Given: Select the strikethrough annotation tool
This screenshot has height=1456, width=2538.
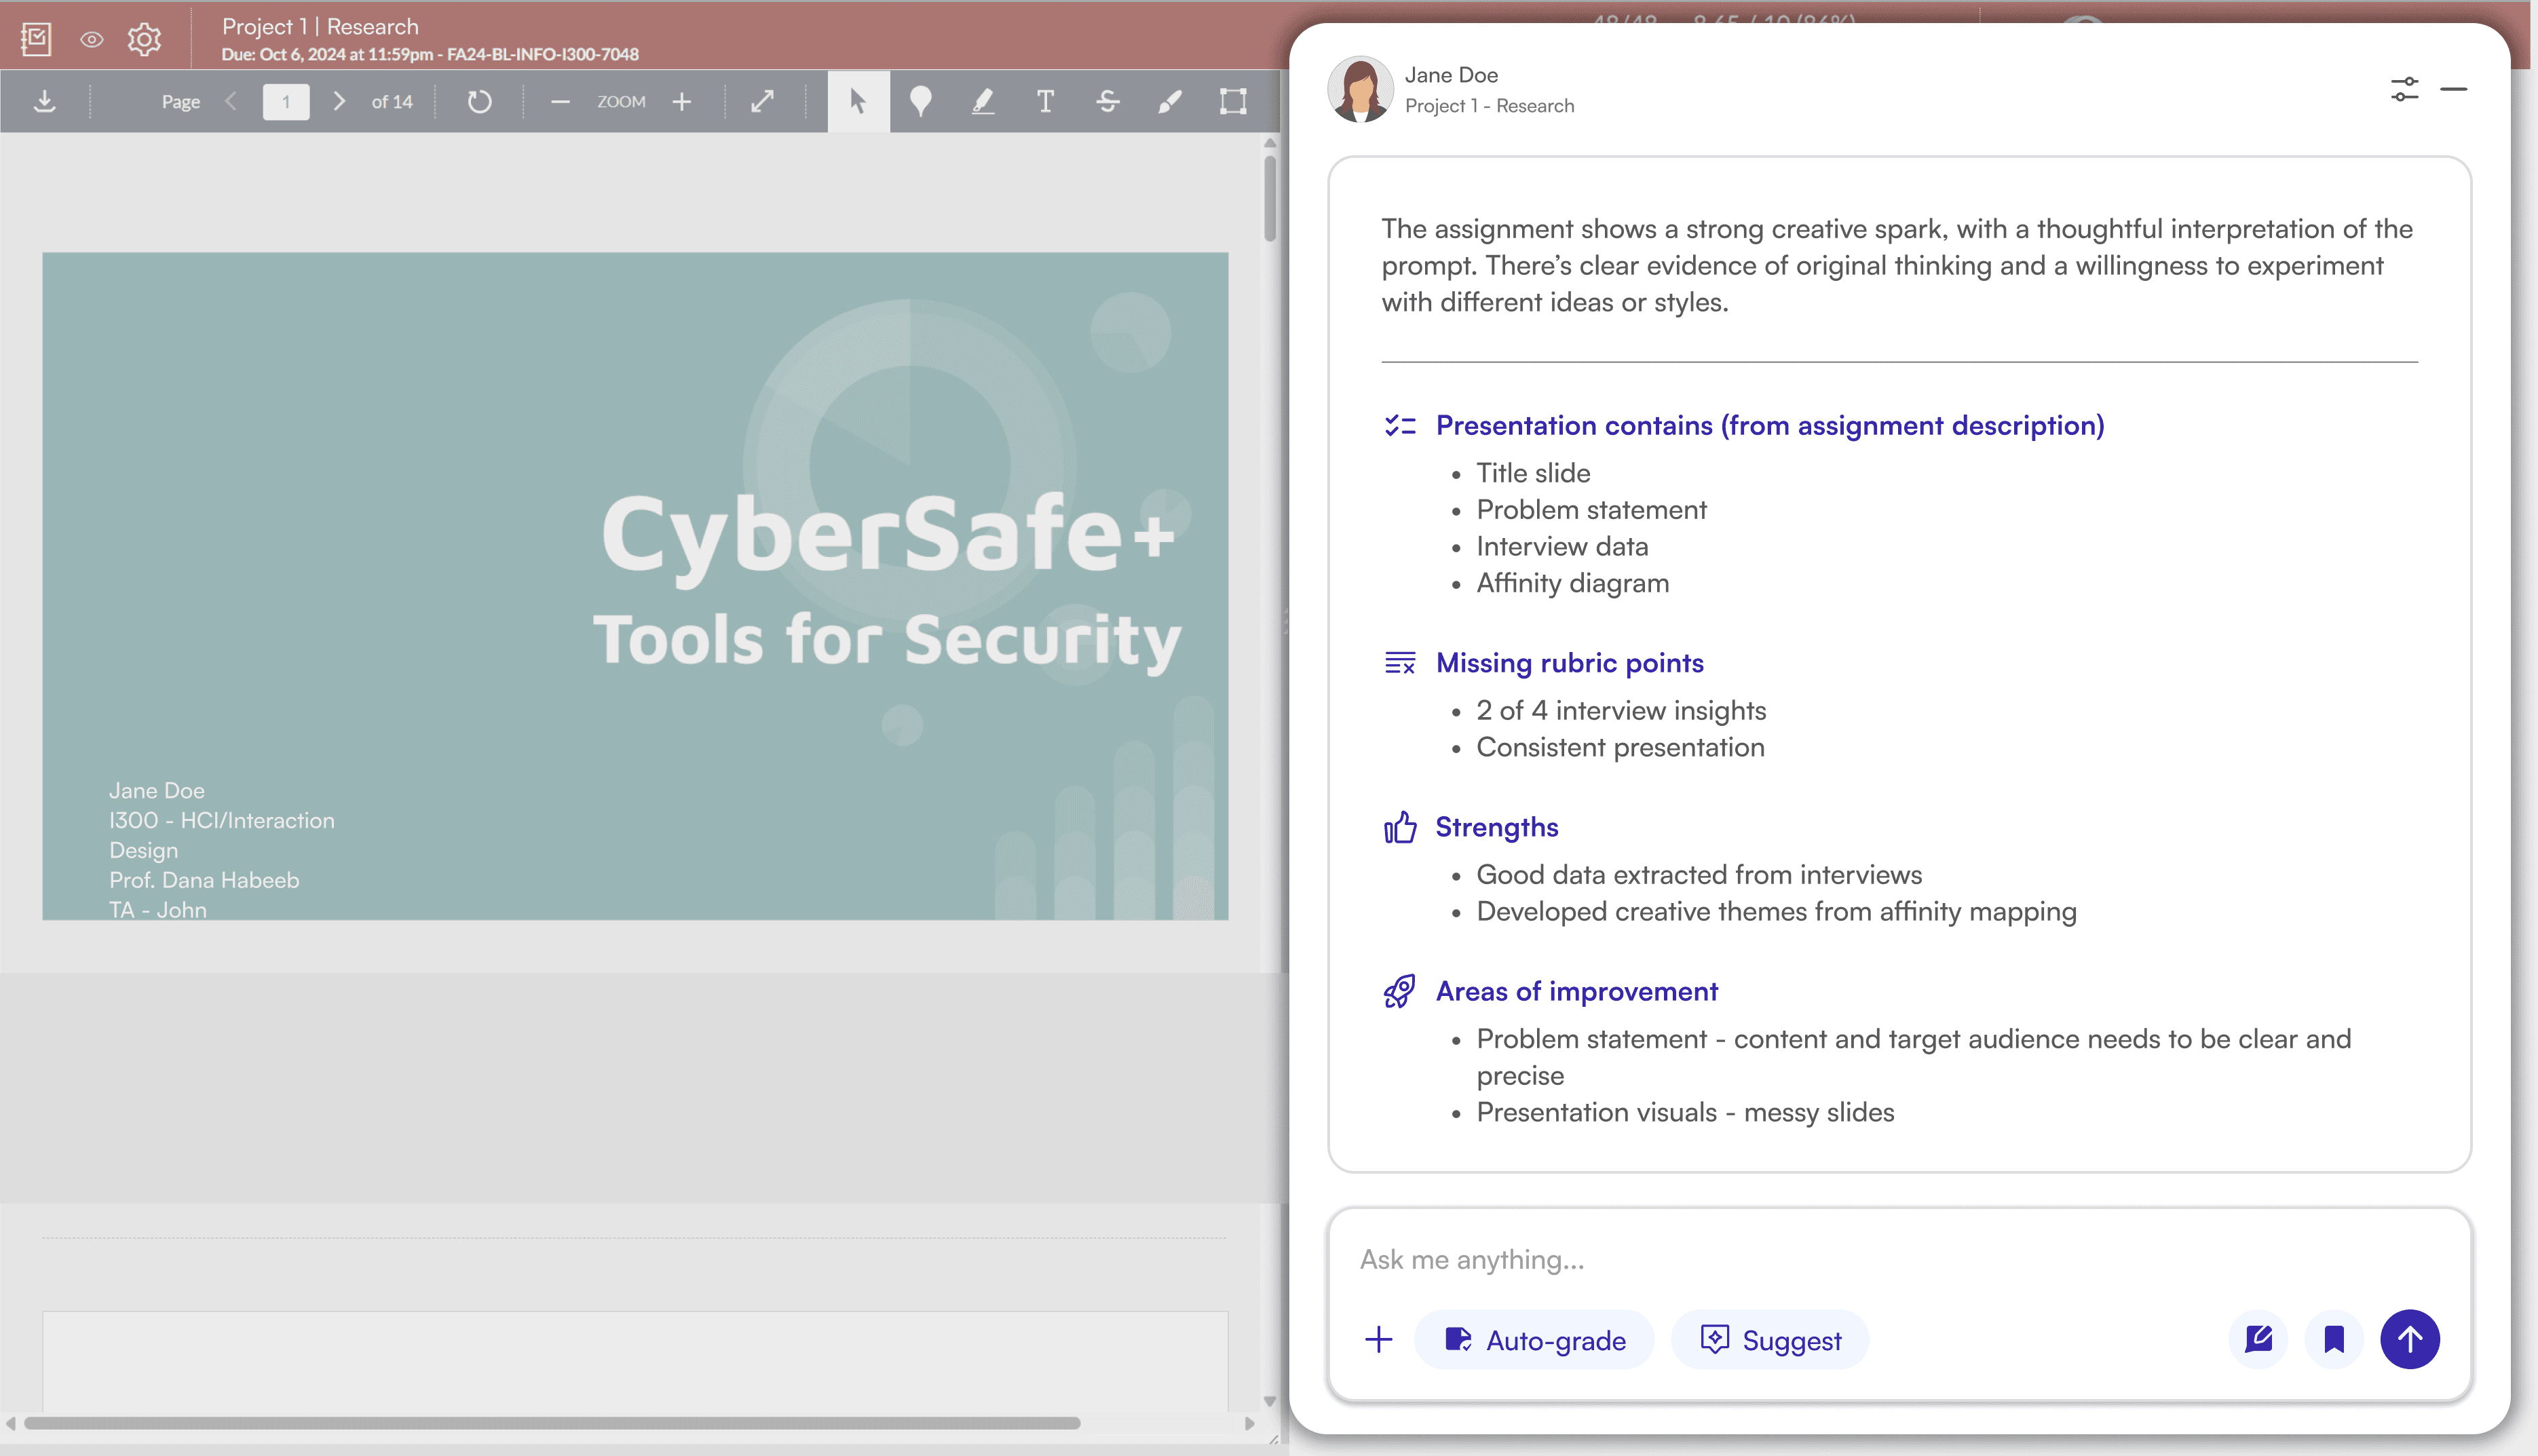Looking at the screenshot, I should tap(1107, 101).
